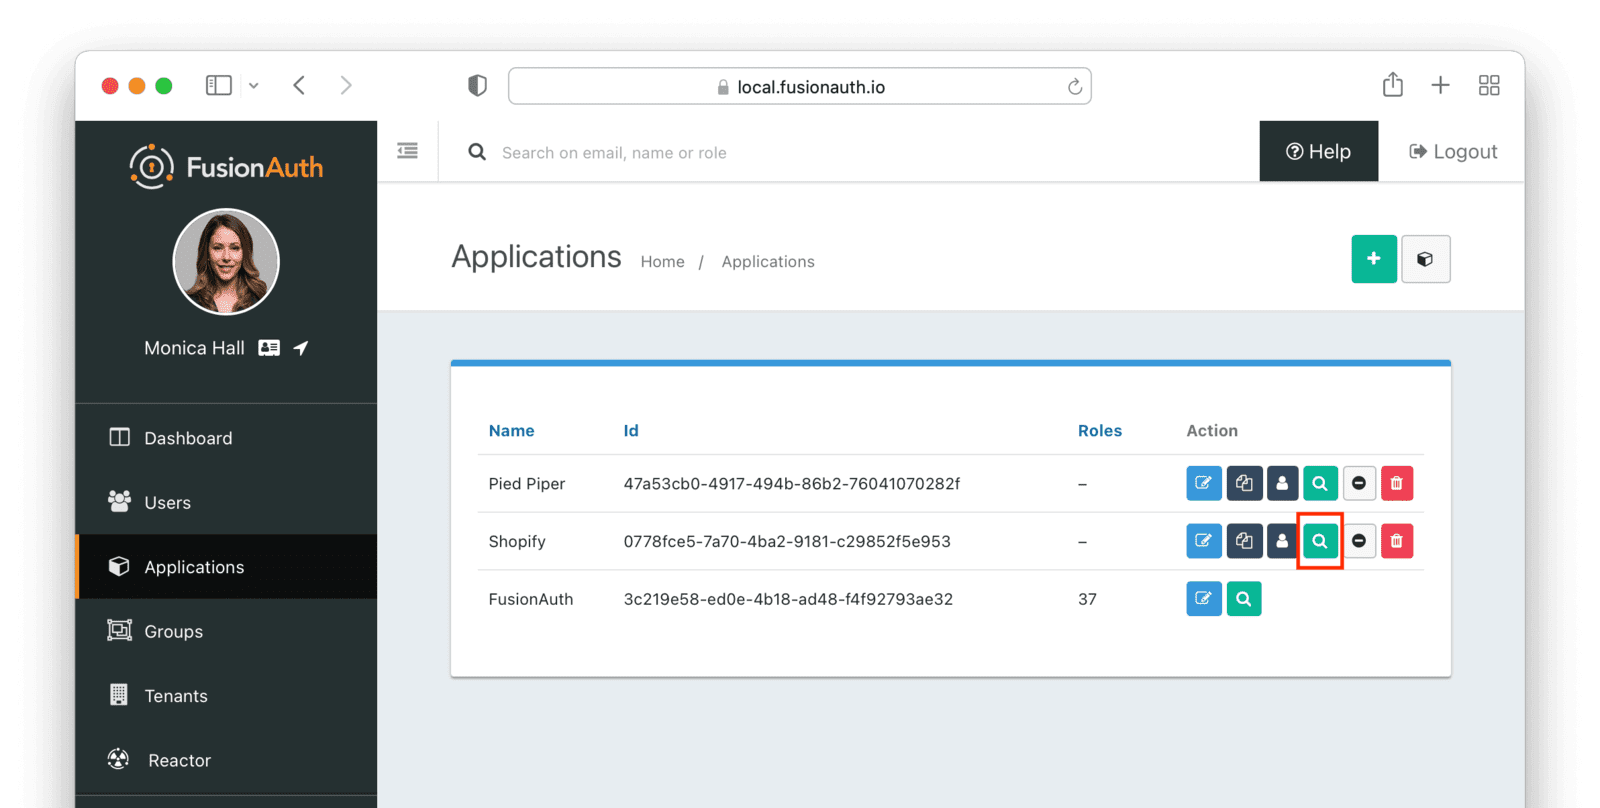Delete the Shopify application
Image resolution: width=1600 pixels, height=808 pixels.
coord(1397,541)
